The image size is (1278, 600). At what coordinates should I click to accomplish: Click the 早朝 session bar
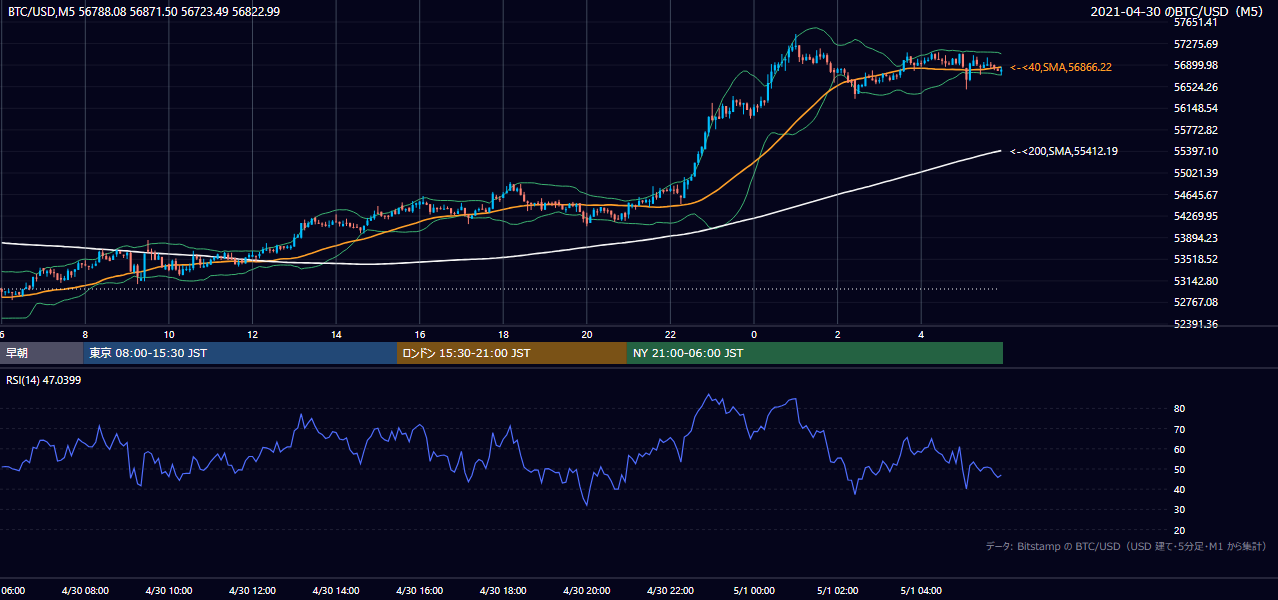click(41, 353)
